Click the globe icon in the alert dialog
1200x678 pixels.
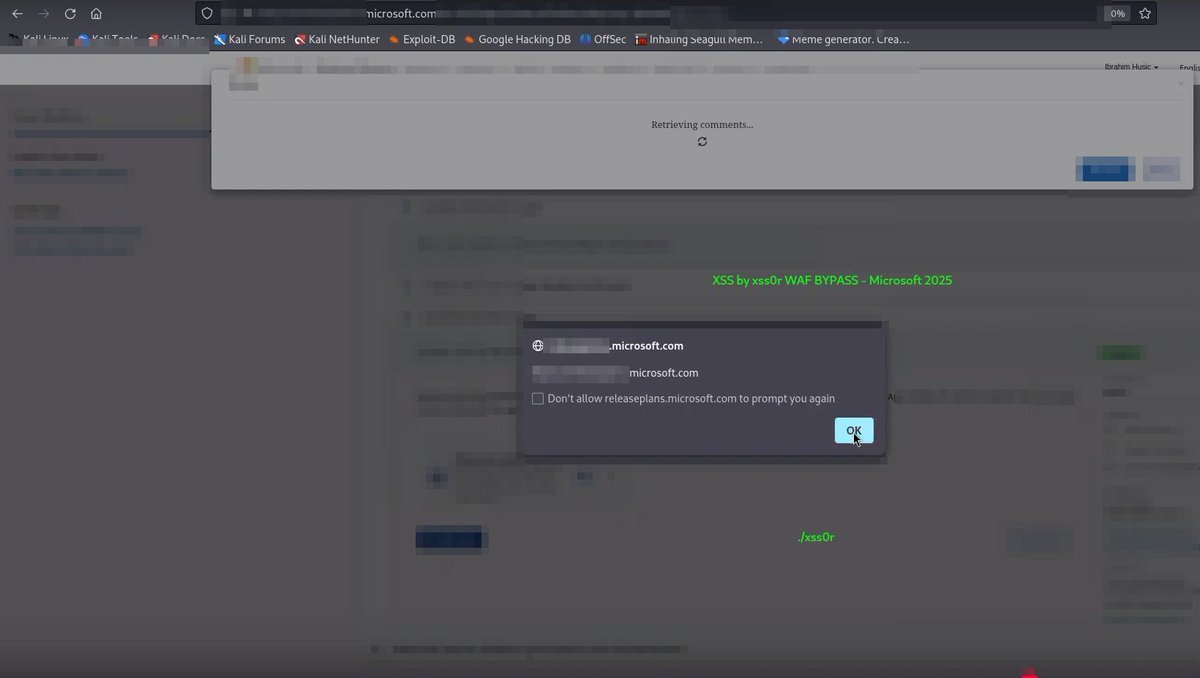tap(538, 345)
